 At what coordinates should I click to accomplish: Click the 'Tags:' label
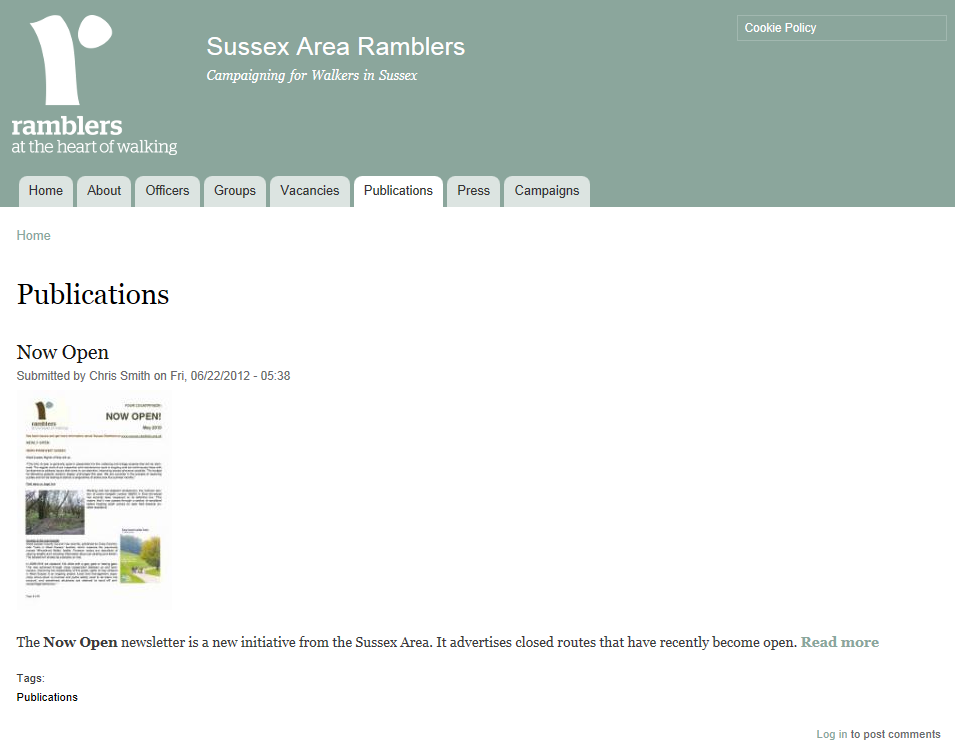click(x=30, y=678)
